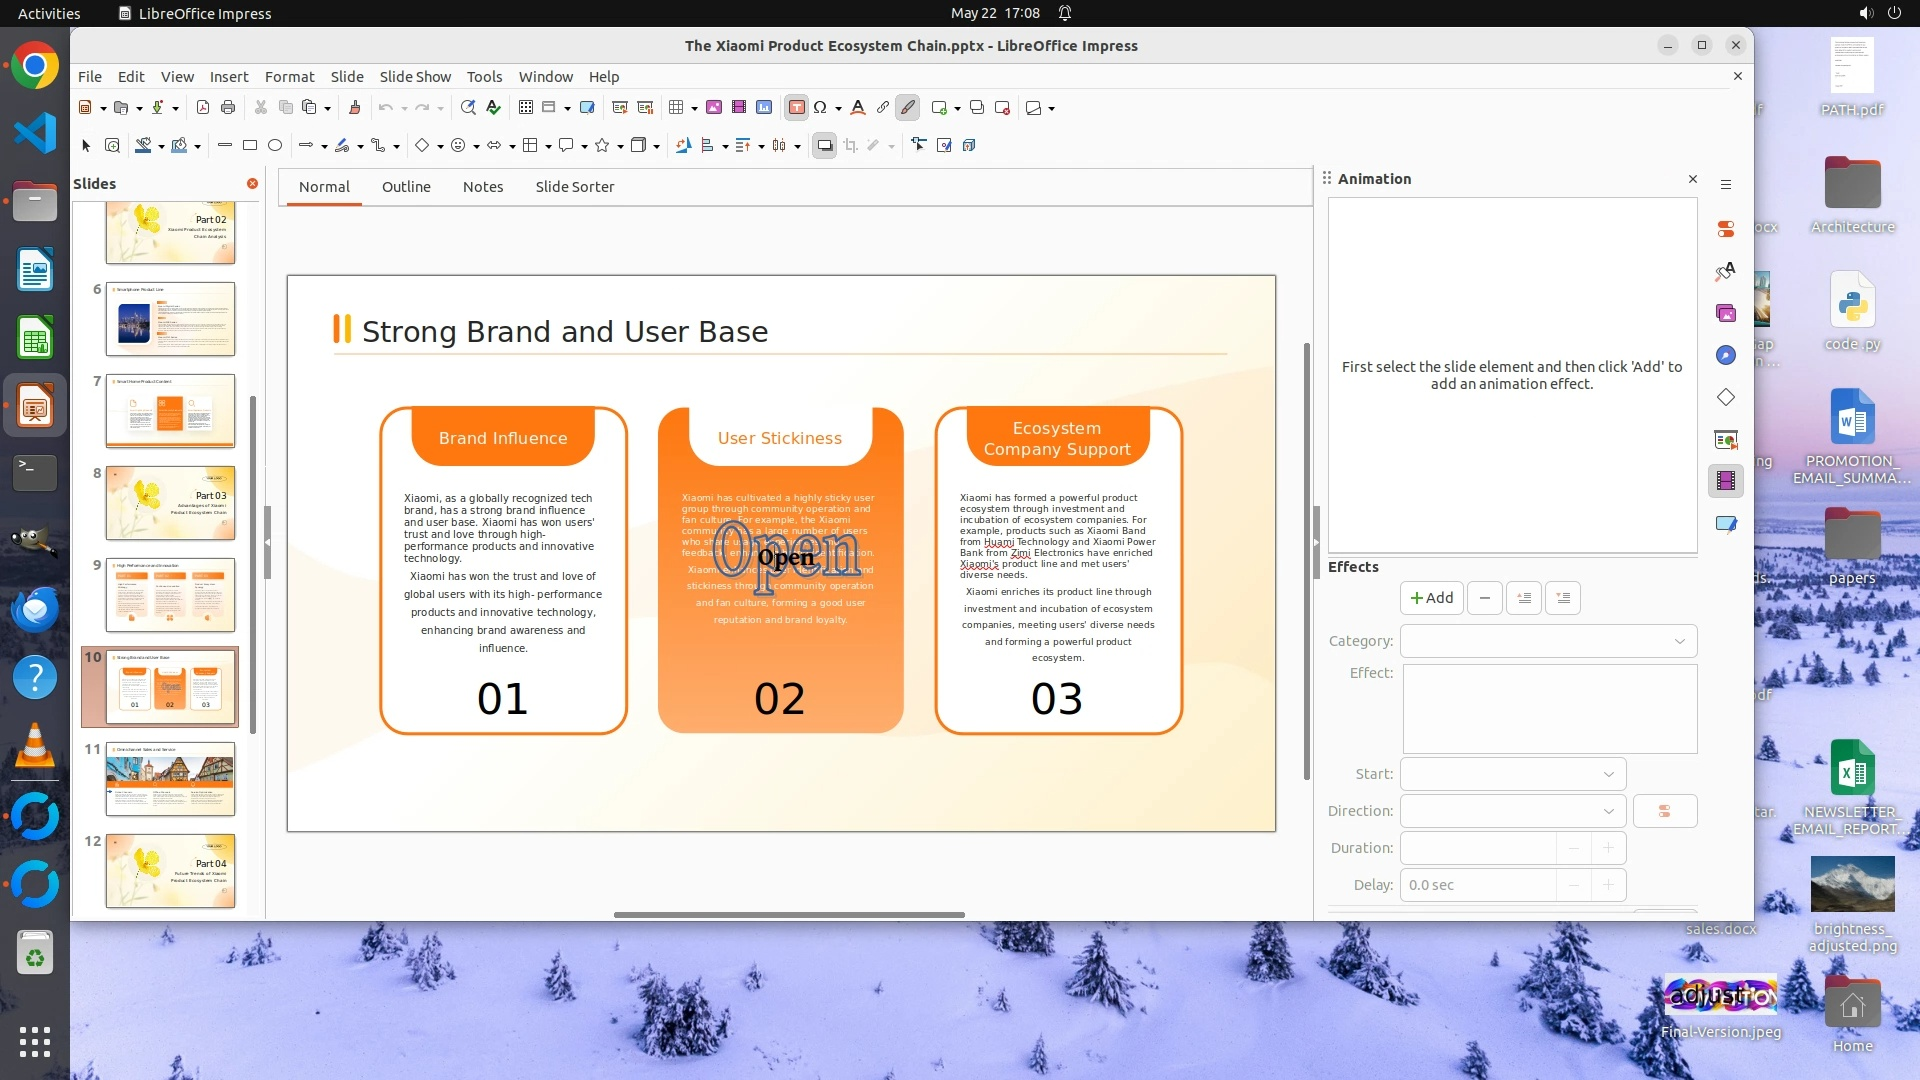1920x1080 pixels.
Task: Expand the Category dropdown in Animation panel
Action: coord(1548,641)
